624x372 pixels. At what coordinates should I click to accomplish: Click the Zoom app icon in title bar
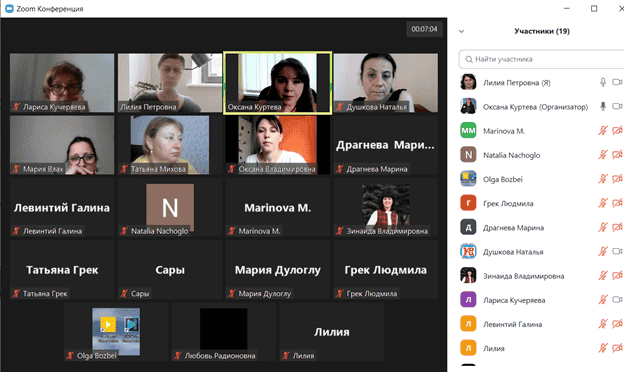(9, 8)
